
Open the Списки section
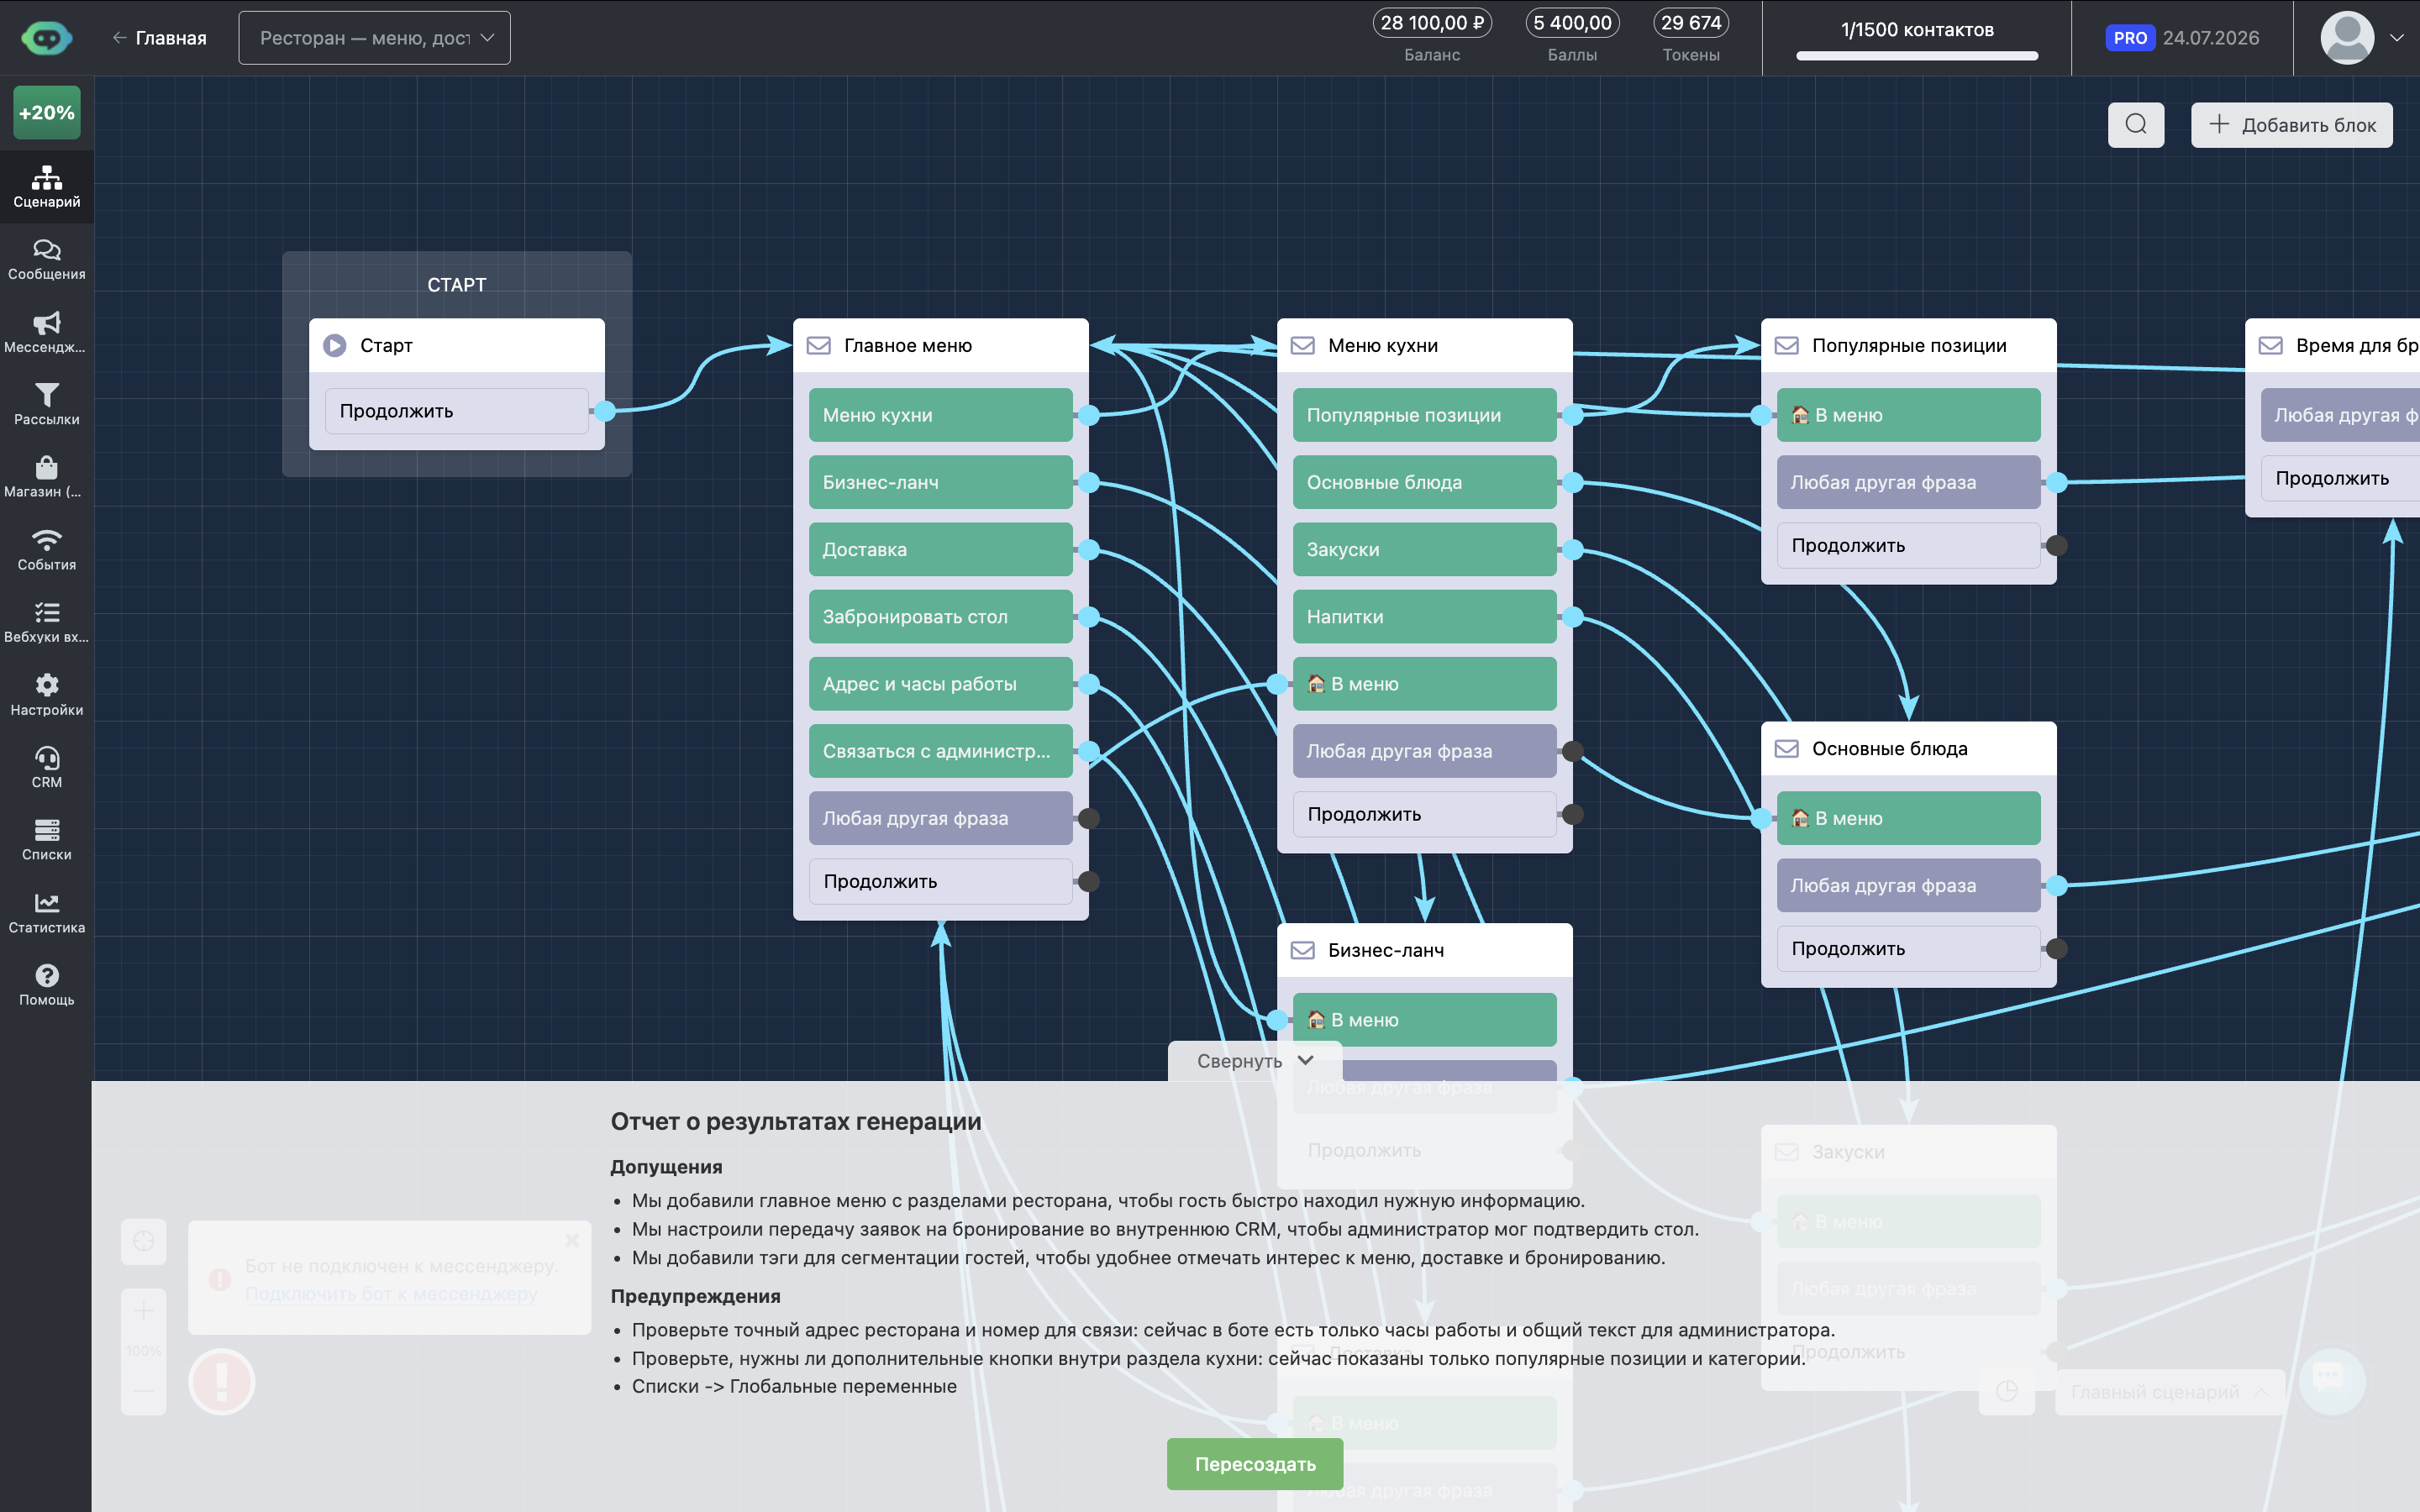47,841
